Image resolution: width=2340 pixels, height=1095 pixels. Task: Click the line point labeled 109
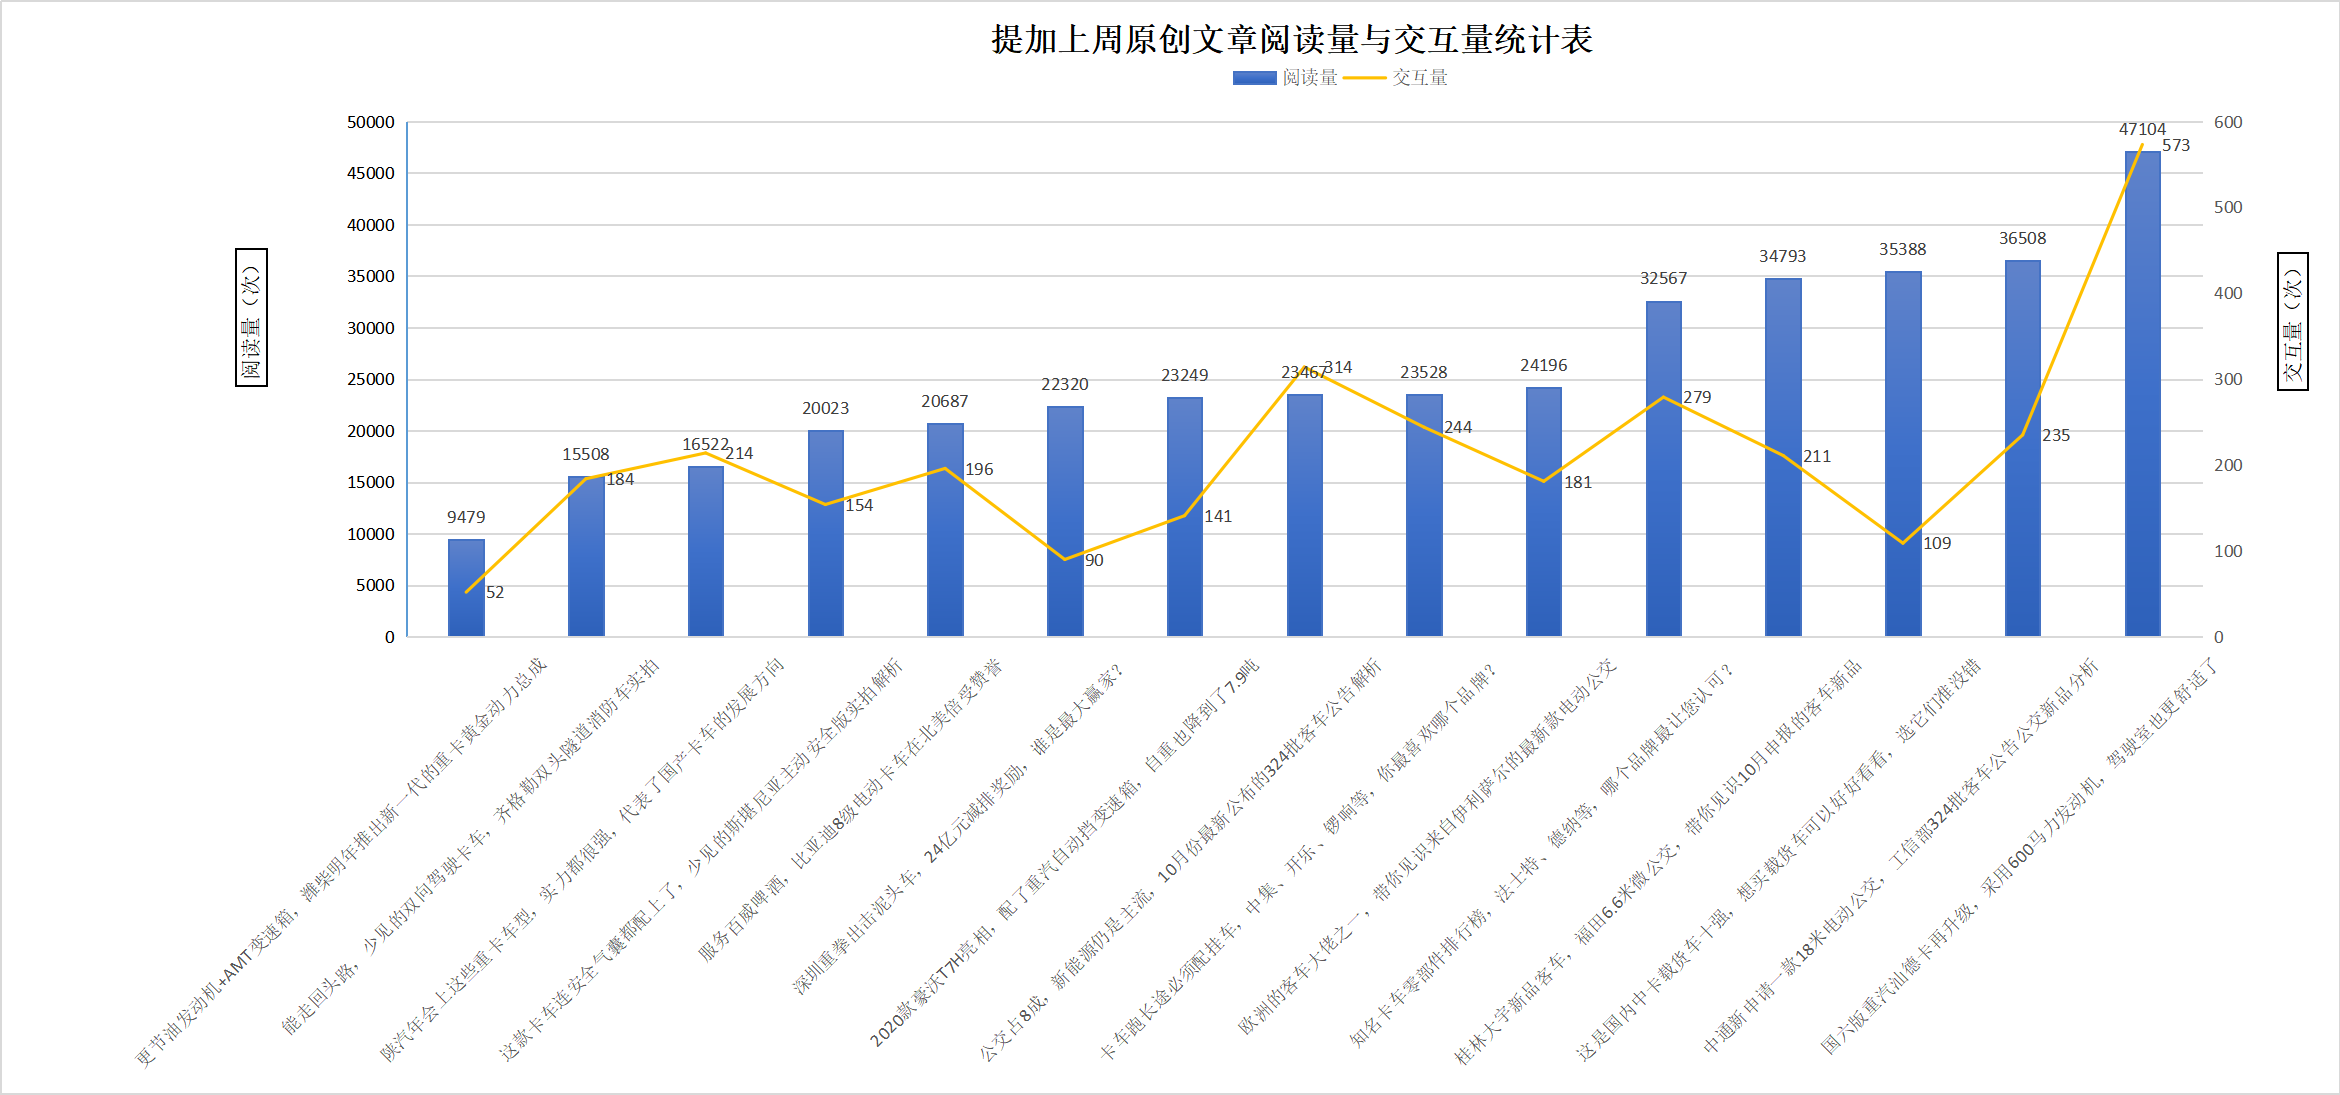click(1903, 543)
